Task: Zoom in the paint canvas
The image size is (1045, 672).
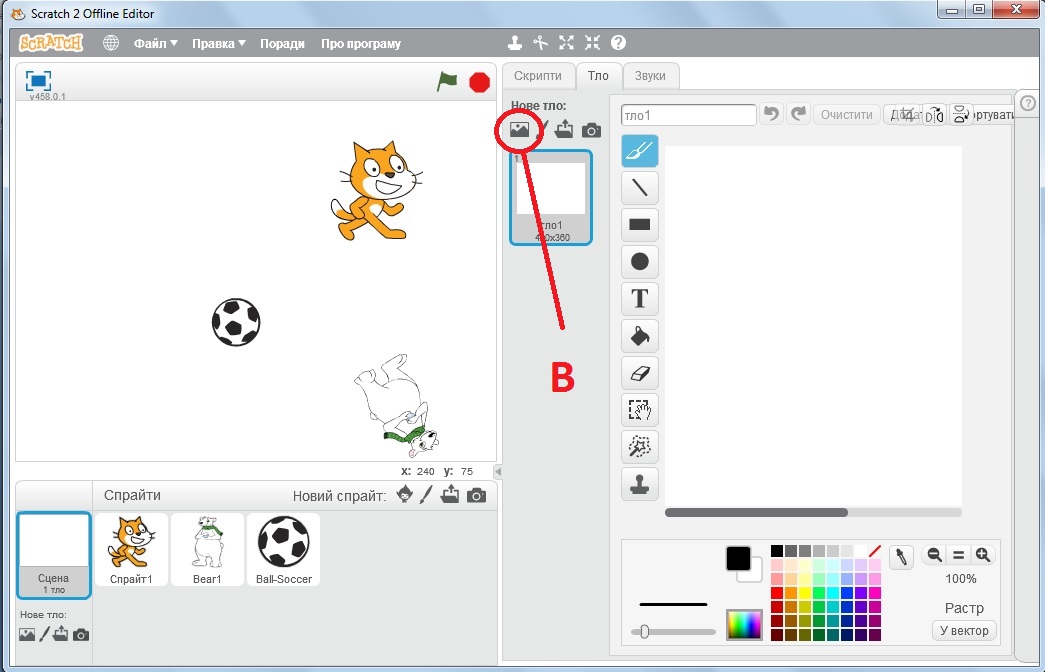Action: (x=982, y=555)
